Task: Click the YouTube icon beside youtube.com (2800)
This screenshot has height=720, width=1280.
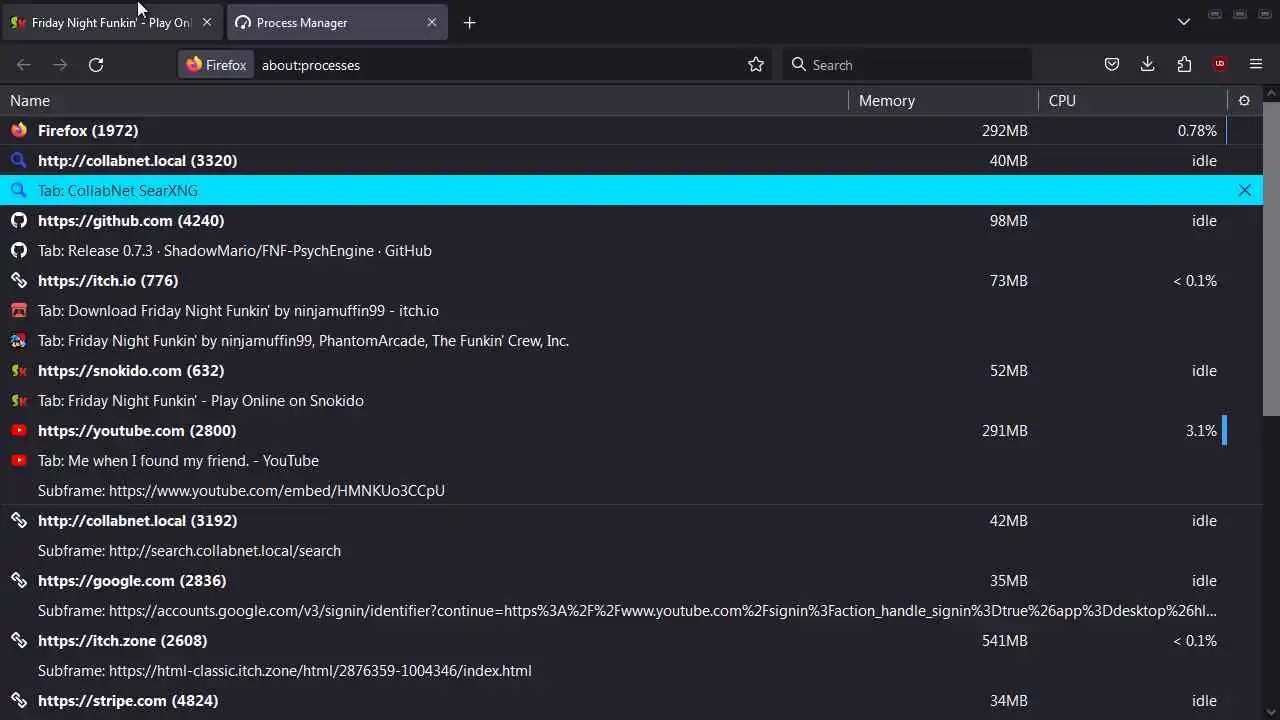Action: point(19,430)
